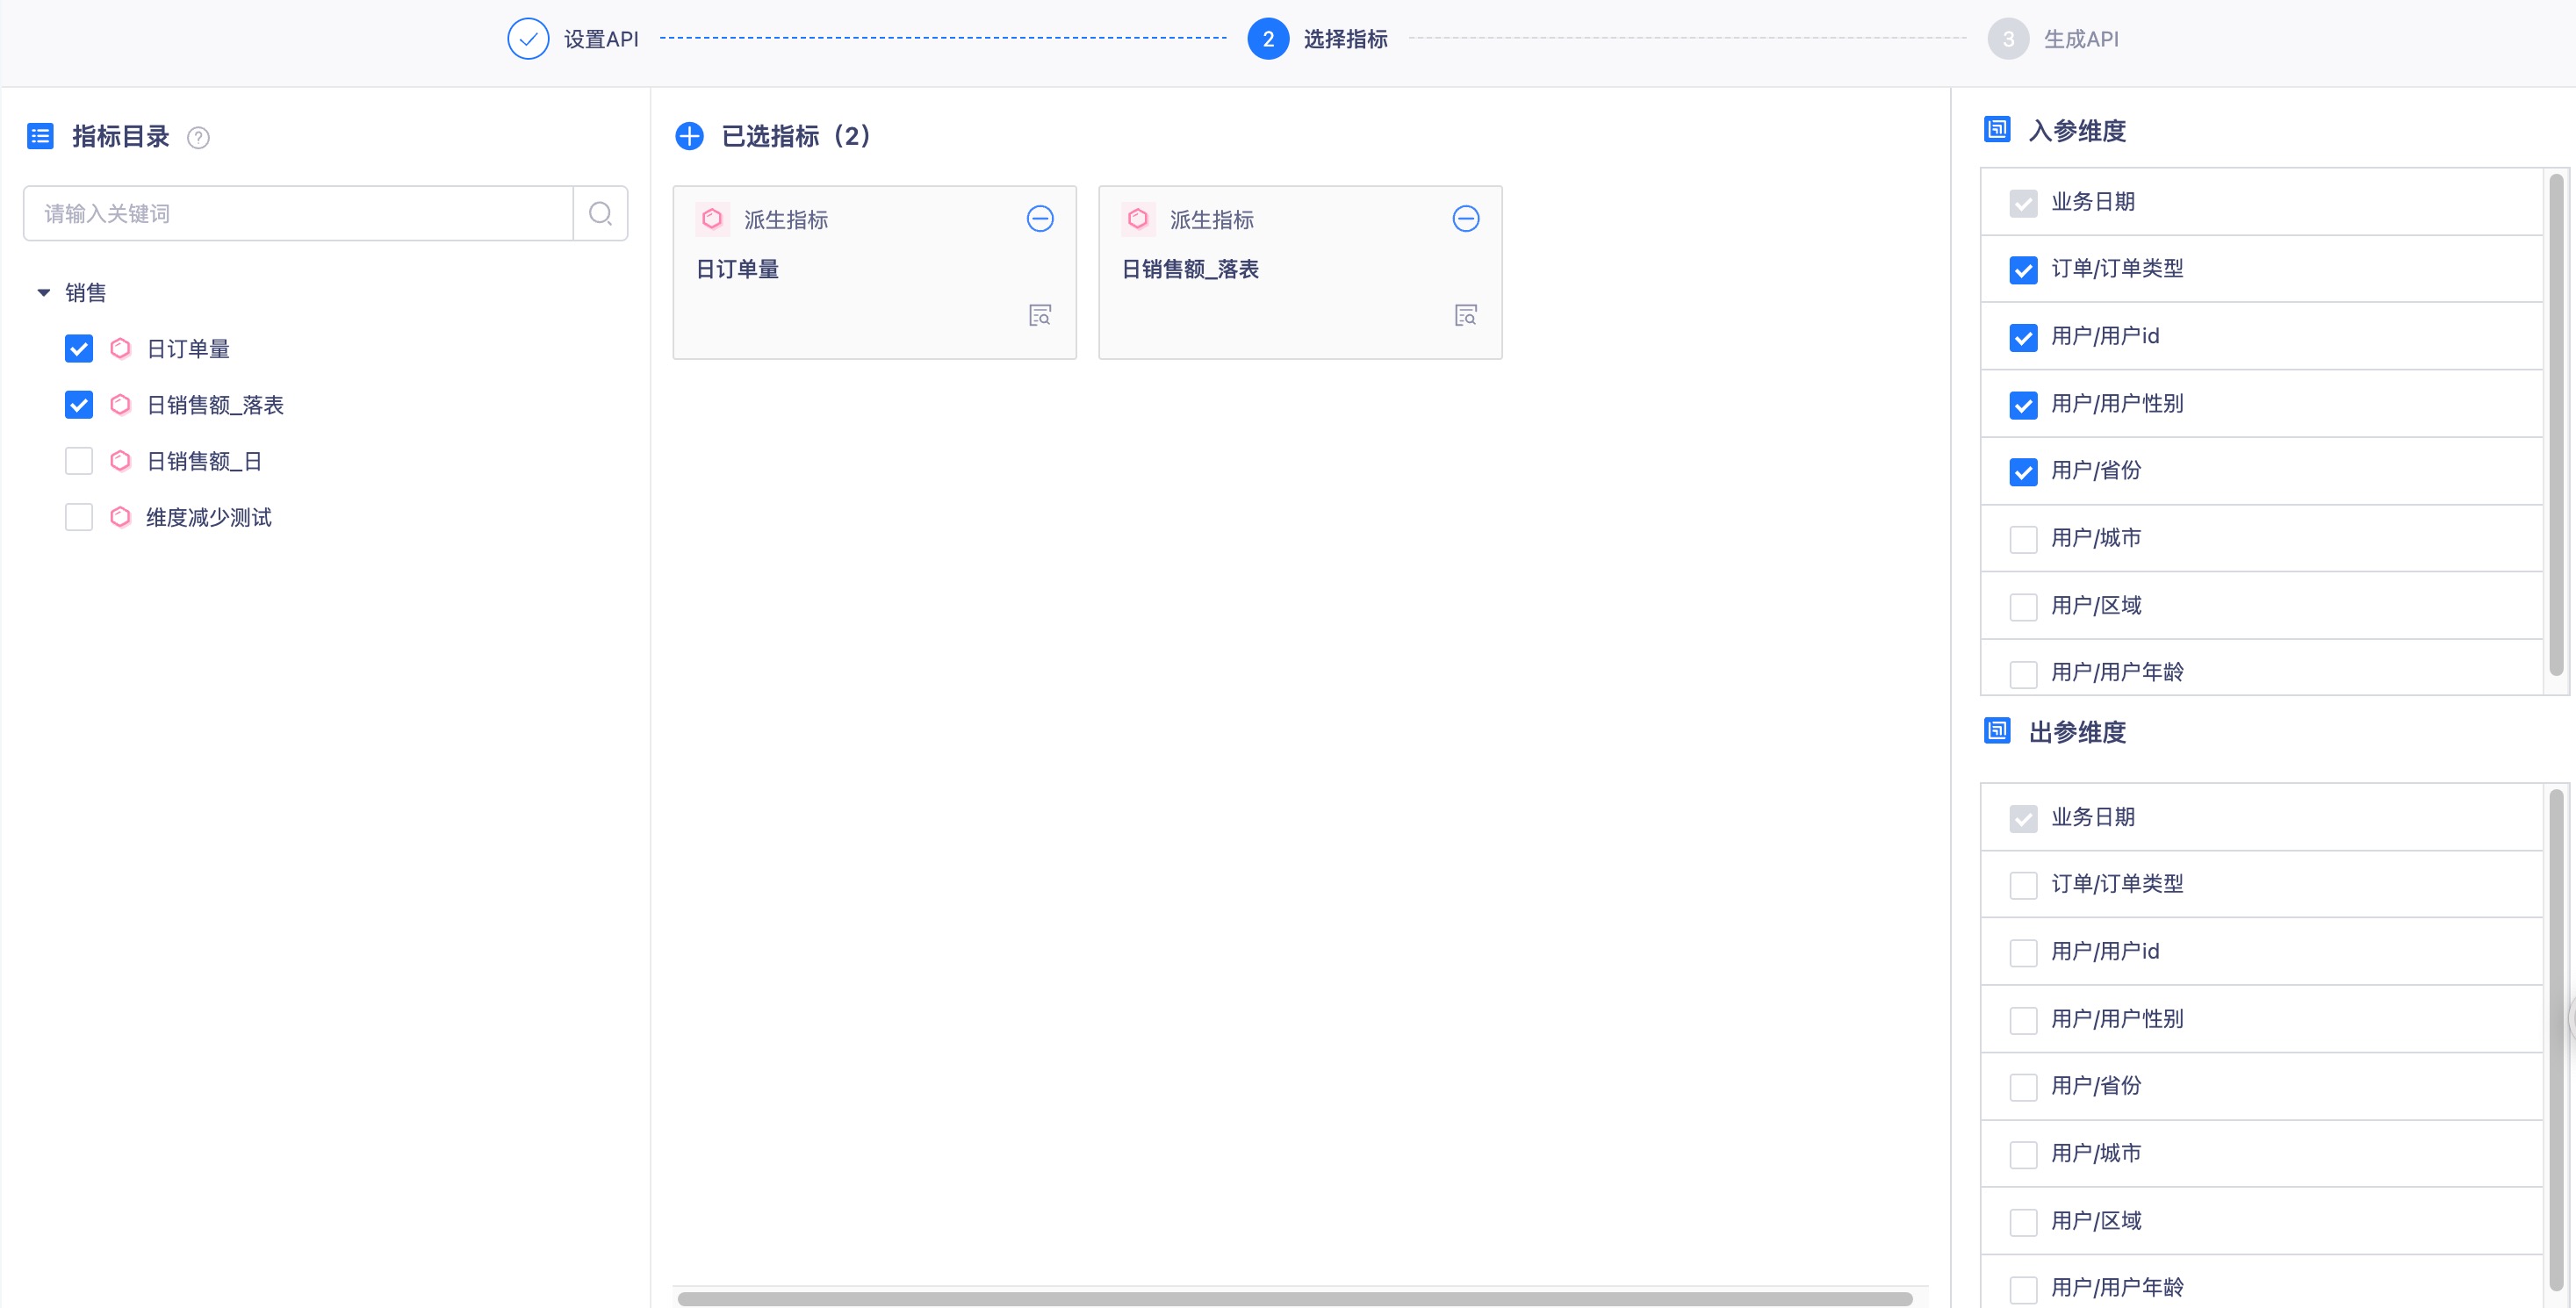Uncheck 订单/订单类型 in 入参维度

click(2023, 270)
